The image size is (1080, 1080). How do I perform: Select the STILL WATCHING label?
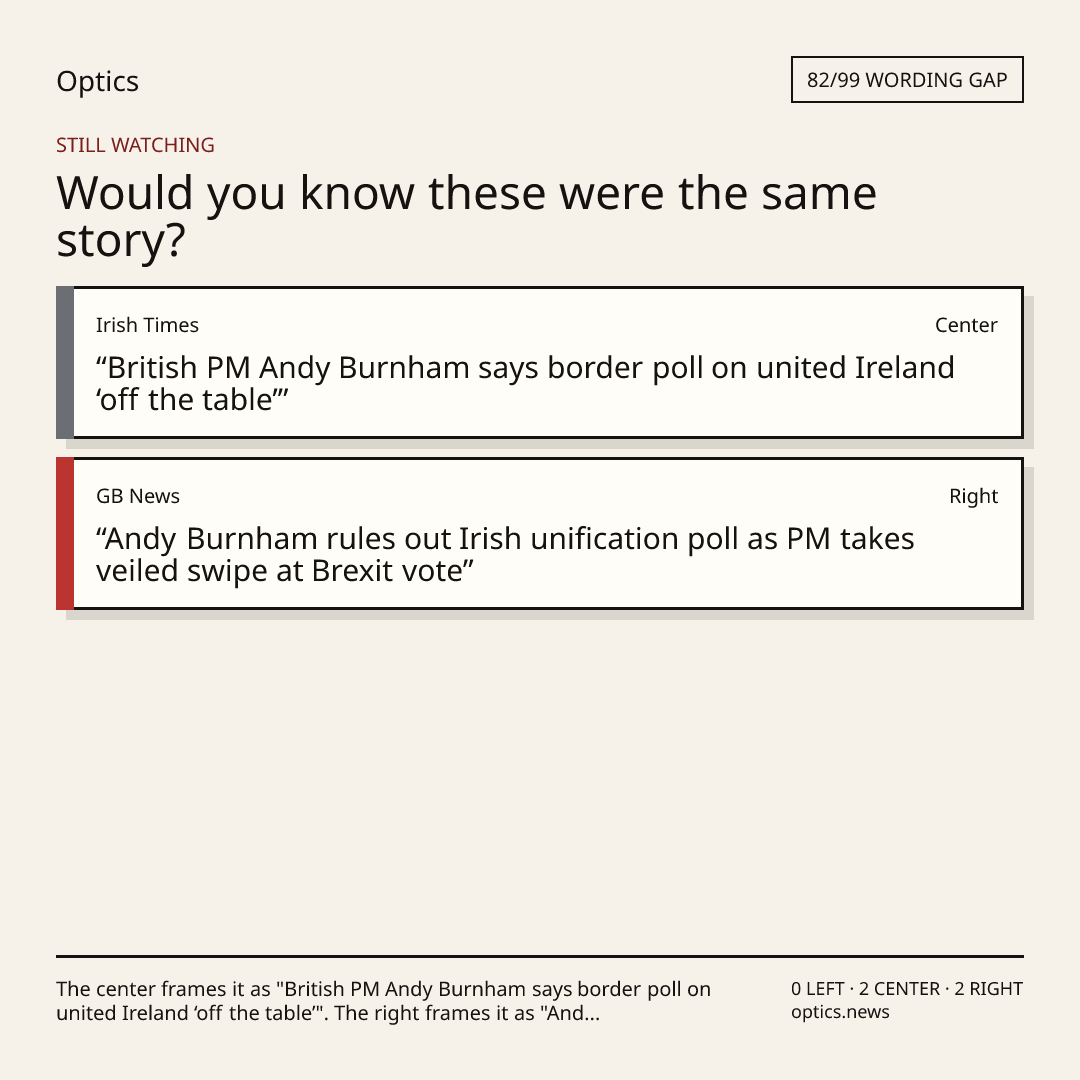[135, 145]
